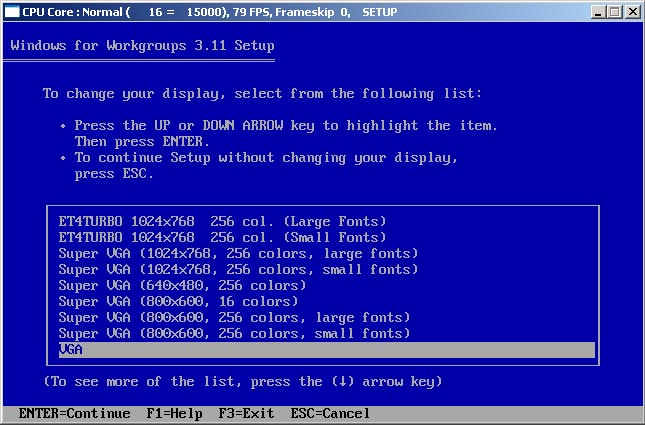645x425 pixels.
Task: Click the highlighted VGA list row
Action: (327, 350)
